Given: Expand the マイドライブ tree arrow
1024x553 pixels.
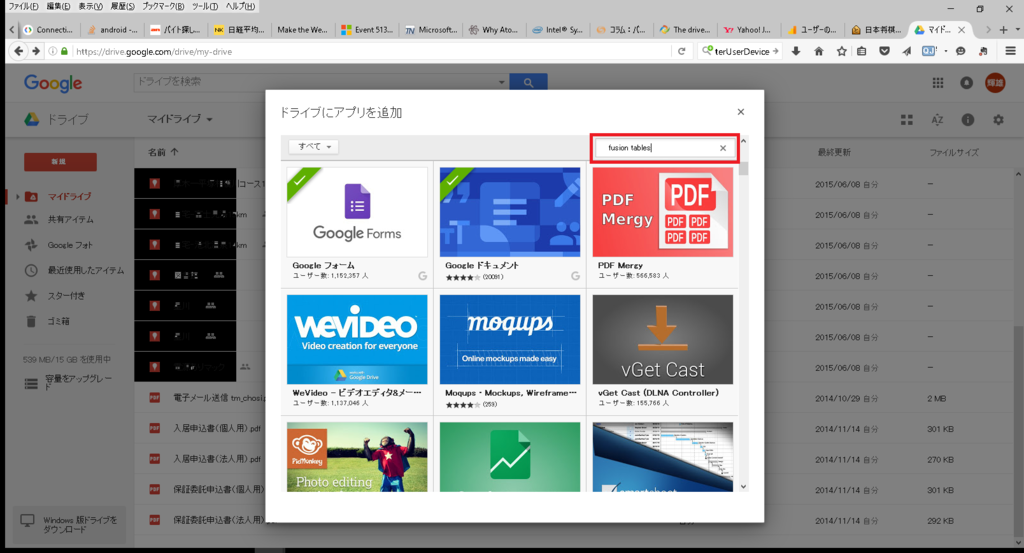Looking at the screenshot, I should coord(17,197).
